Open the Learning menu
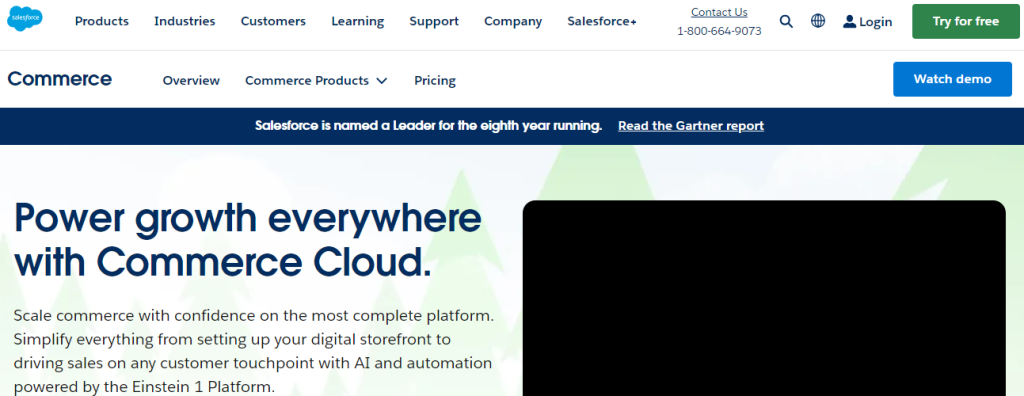This screenshot has height=396, width=1024. pyautogui.click(x=357, y=21)
